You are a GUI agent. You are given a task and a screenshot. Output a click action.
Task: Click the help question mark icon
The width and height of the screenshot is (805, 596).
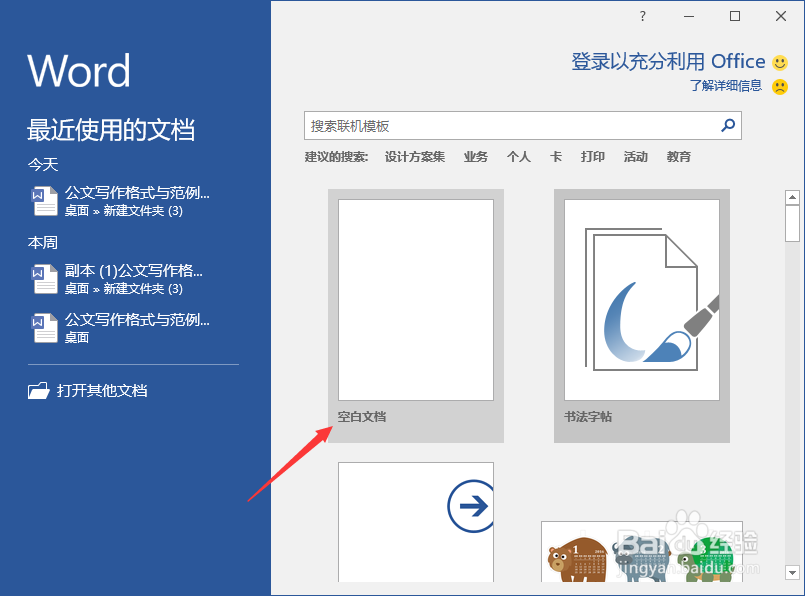tap(642, 16)
